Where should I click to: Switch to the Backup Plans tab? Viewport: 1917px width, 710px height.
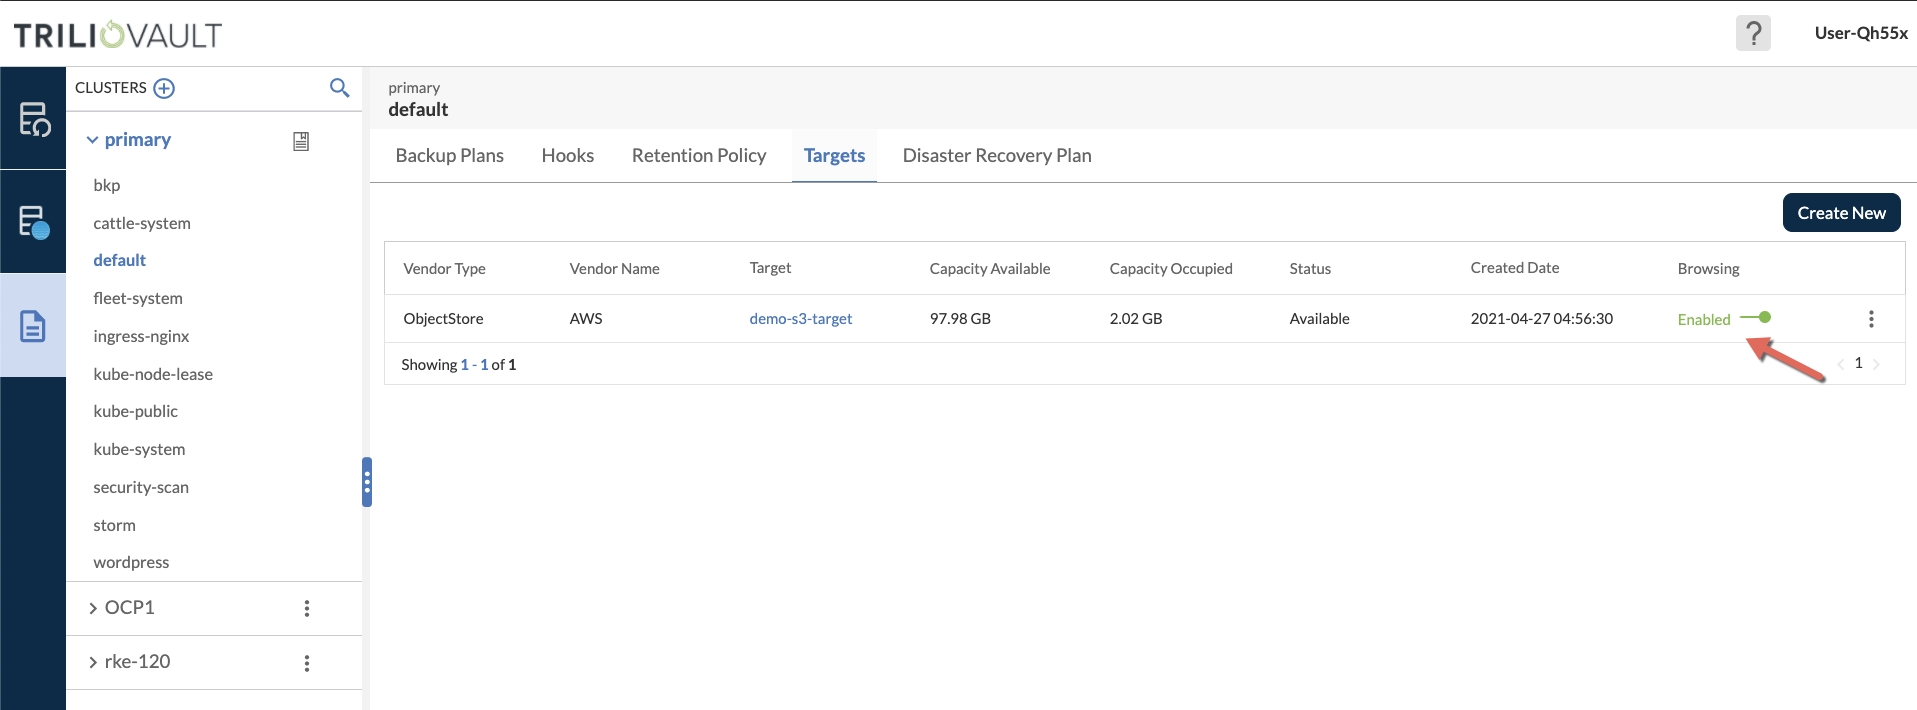point(449,156)
